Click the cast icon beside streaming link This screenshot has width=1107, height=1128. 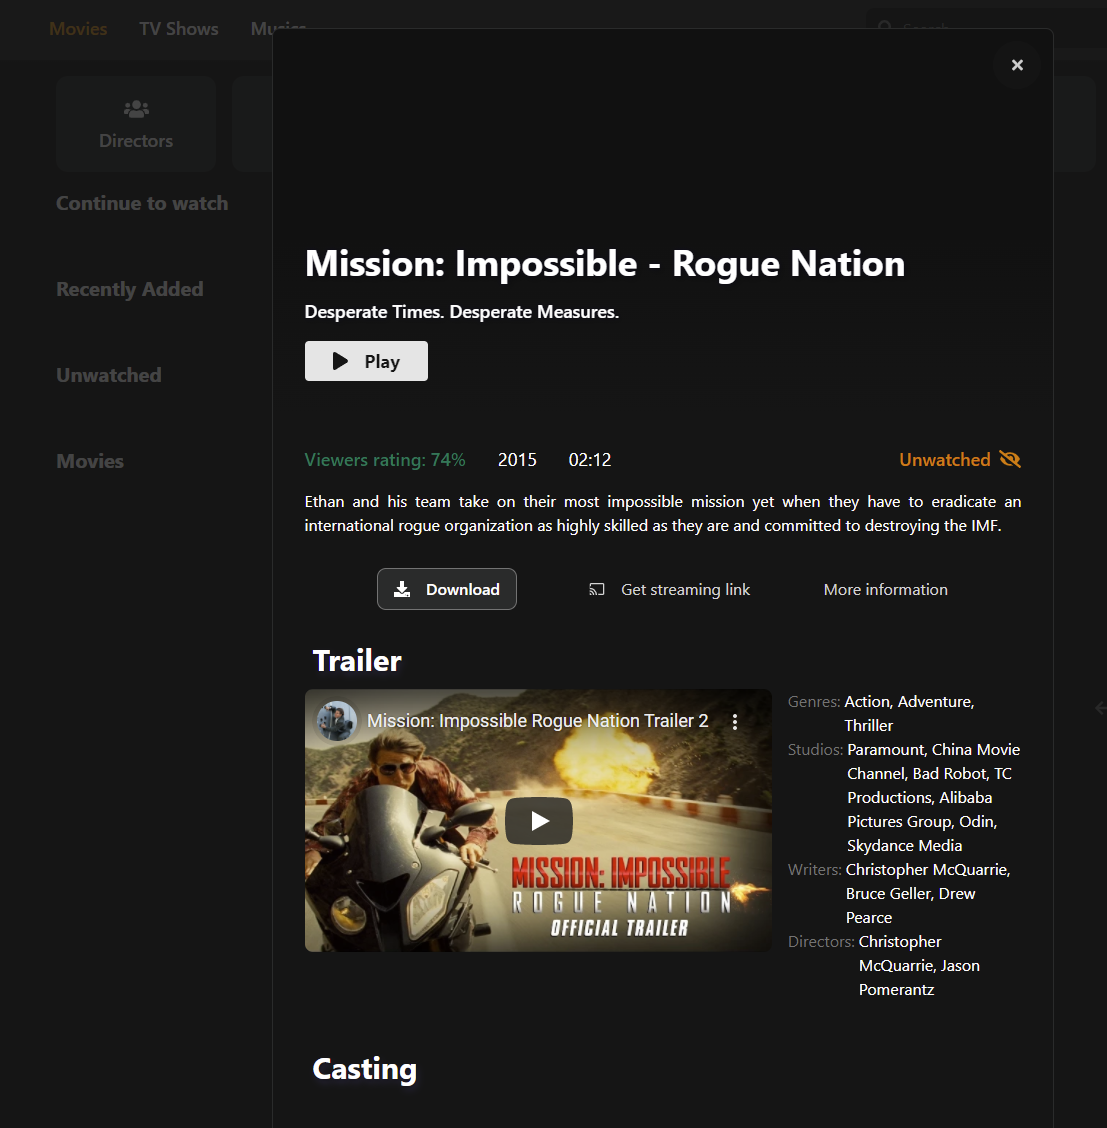point(596,590)
